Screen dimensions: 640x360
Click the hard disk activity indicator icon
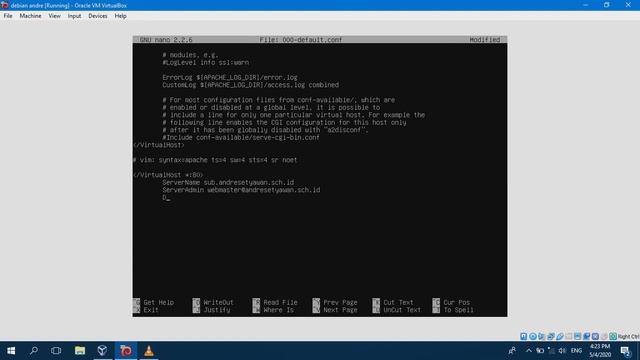point(523,336)
